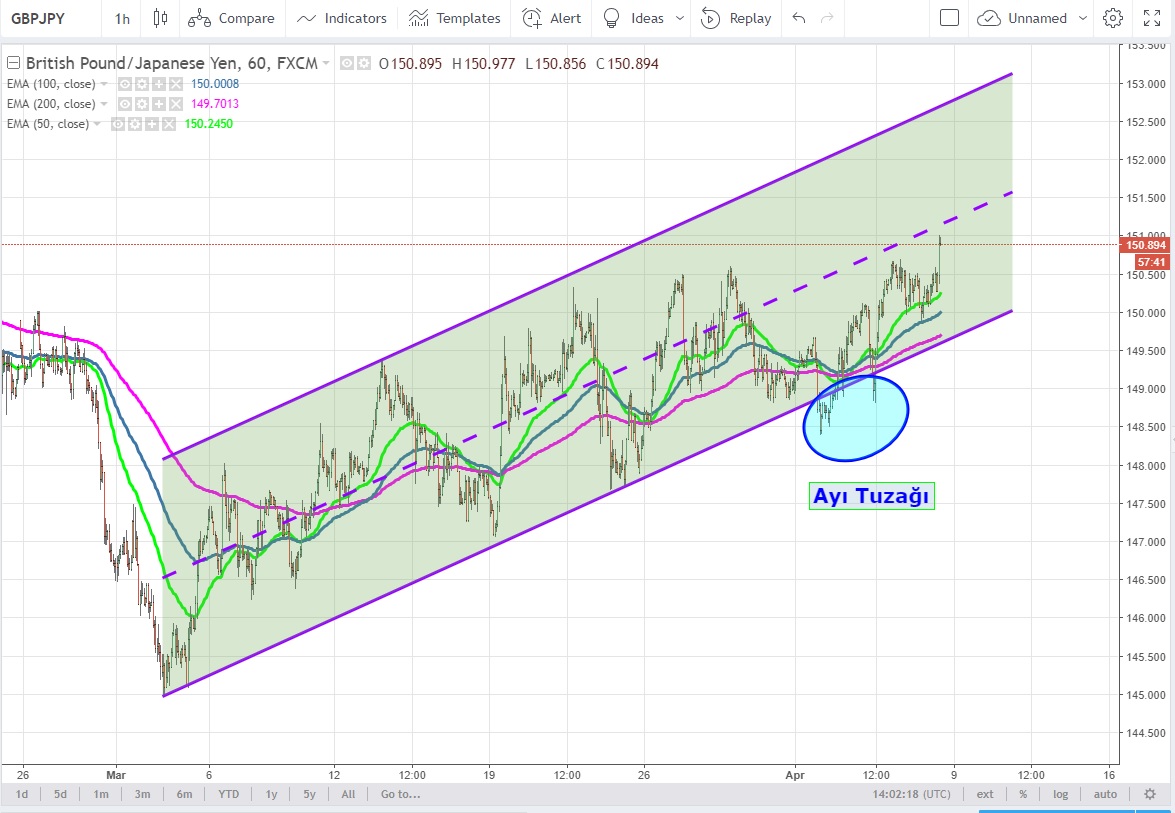This screenshot has height=813, width=1175.
Task: Enter fullscreen mode with the expand icon
Action: [x=1151, y=18]
